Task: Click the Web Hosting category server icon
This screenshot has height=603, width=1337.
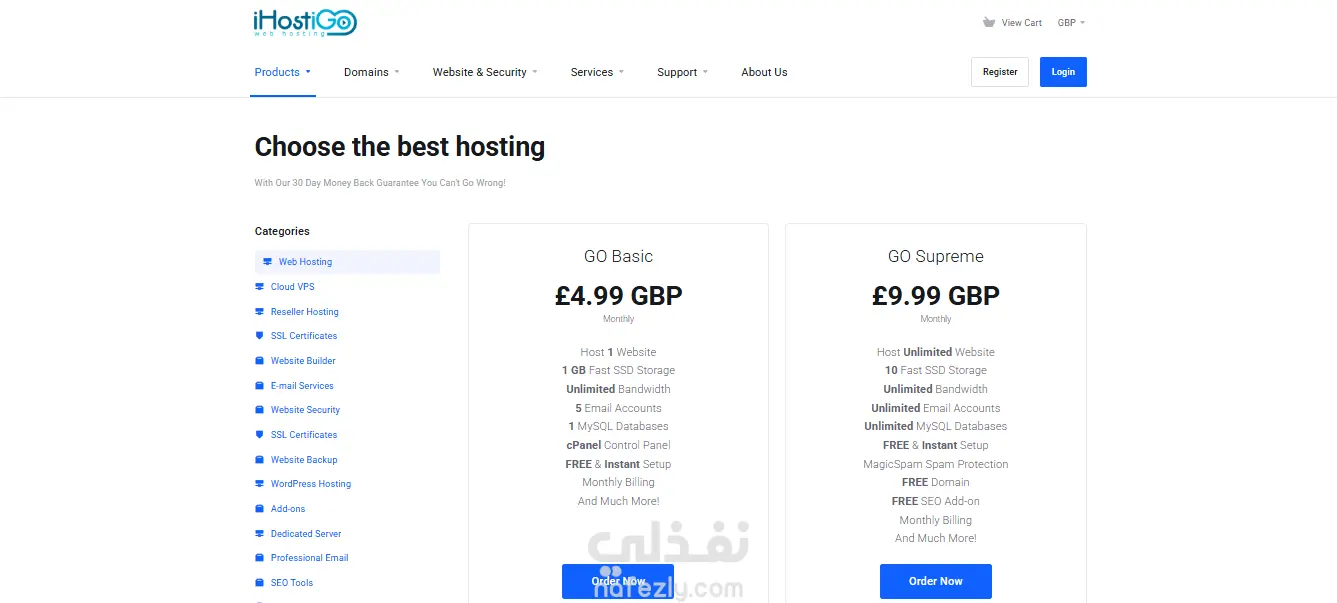Action: point(267,262)
